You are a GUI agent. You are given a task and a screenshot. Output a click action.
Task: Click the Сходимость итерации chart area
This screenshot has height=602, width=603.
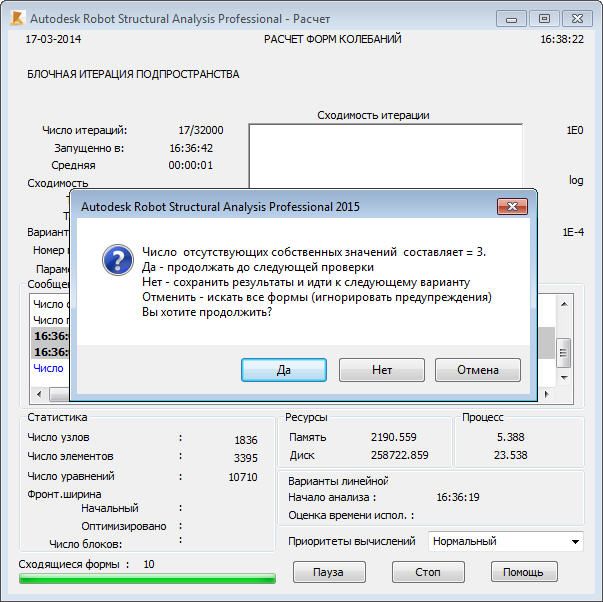click(386, 155)
